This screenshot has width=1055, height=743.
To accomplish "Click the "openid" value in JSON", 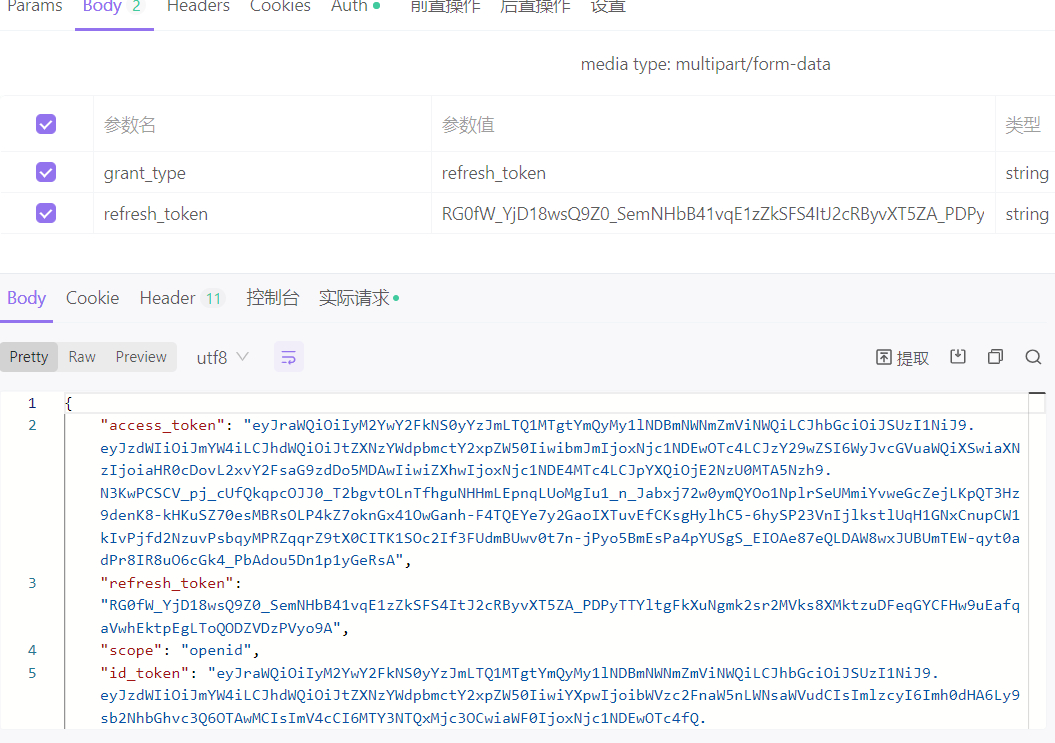I will (x=216, y=650).
